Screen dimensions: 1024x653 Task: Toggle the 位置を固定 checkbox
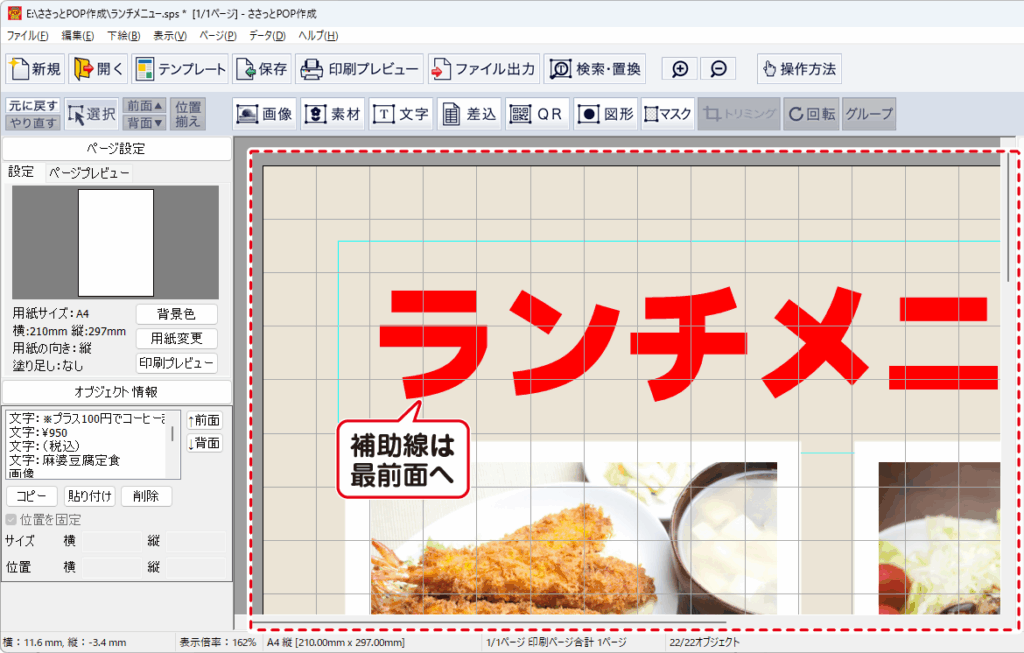coord(12,520)
